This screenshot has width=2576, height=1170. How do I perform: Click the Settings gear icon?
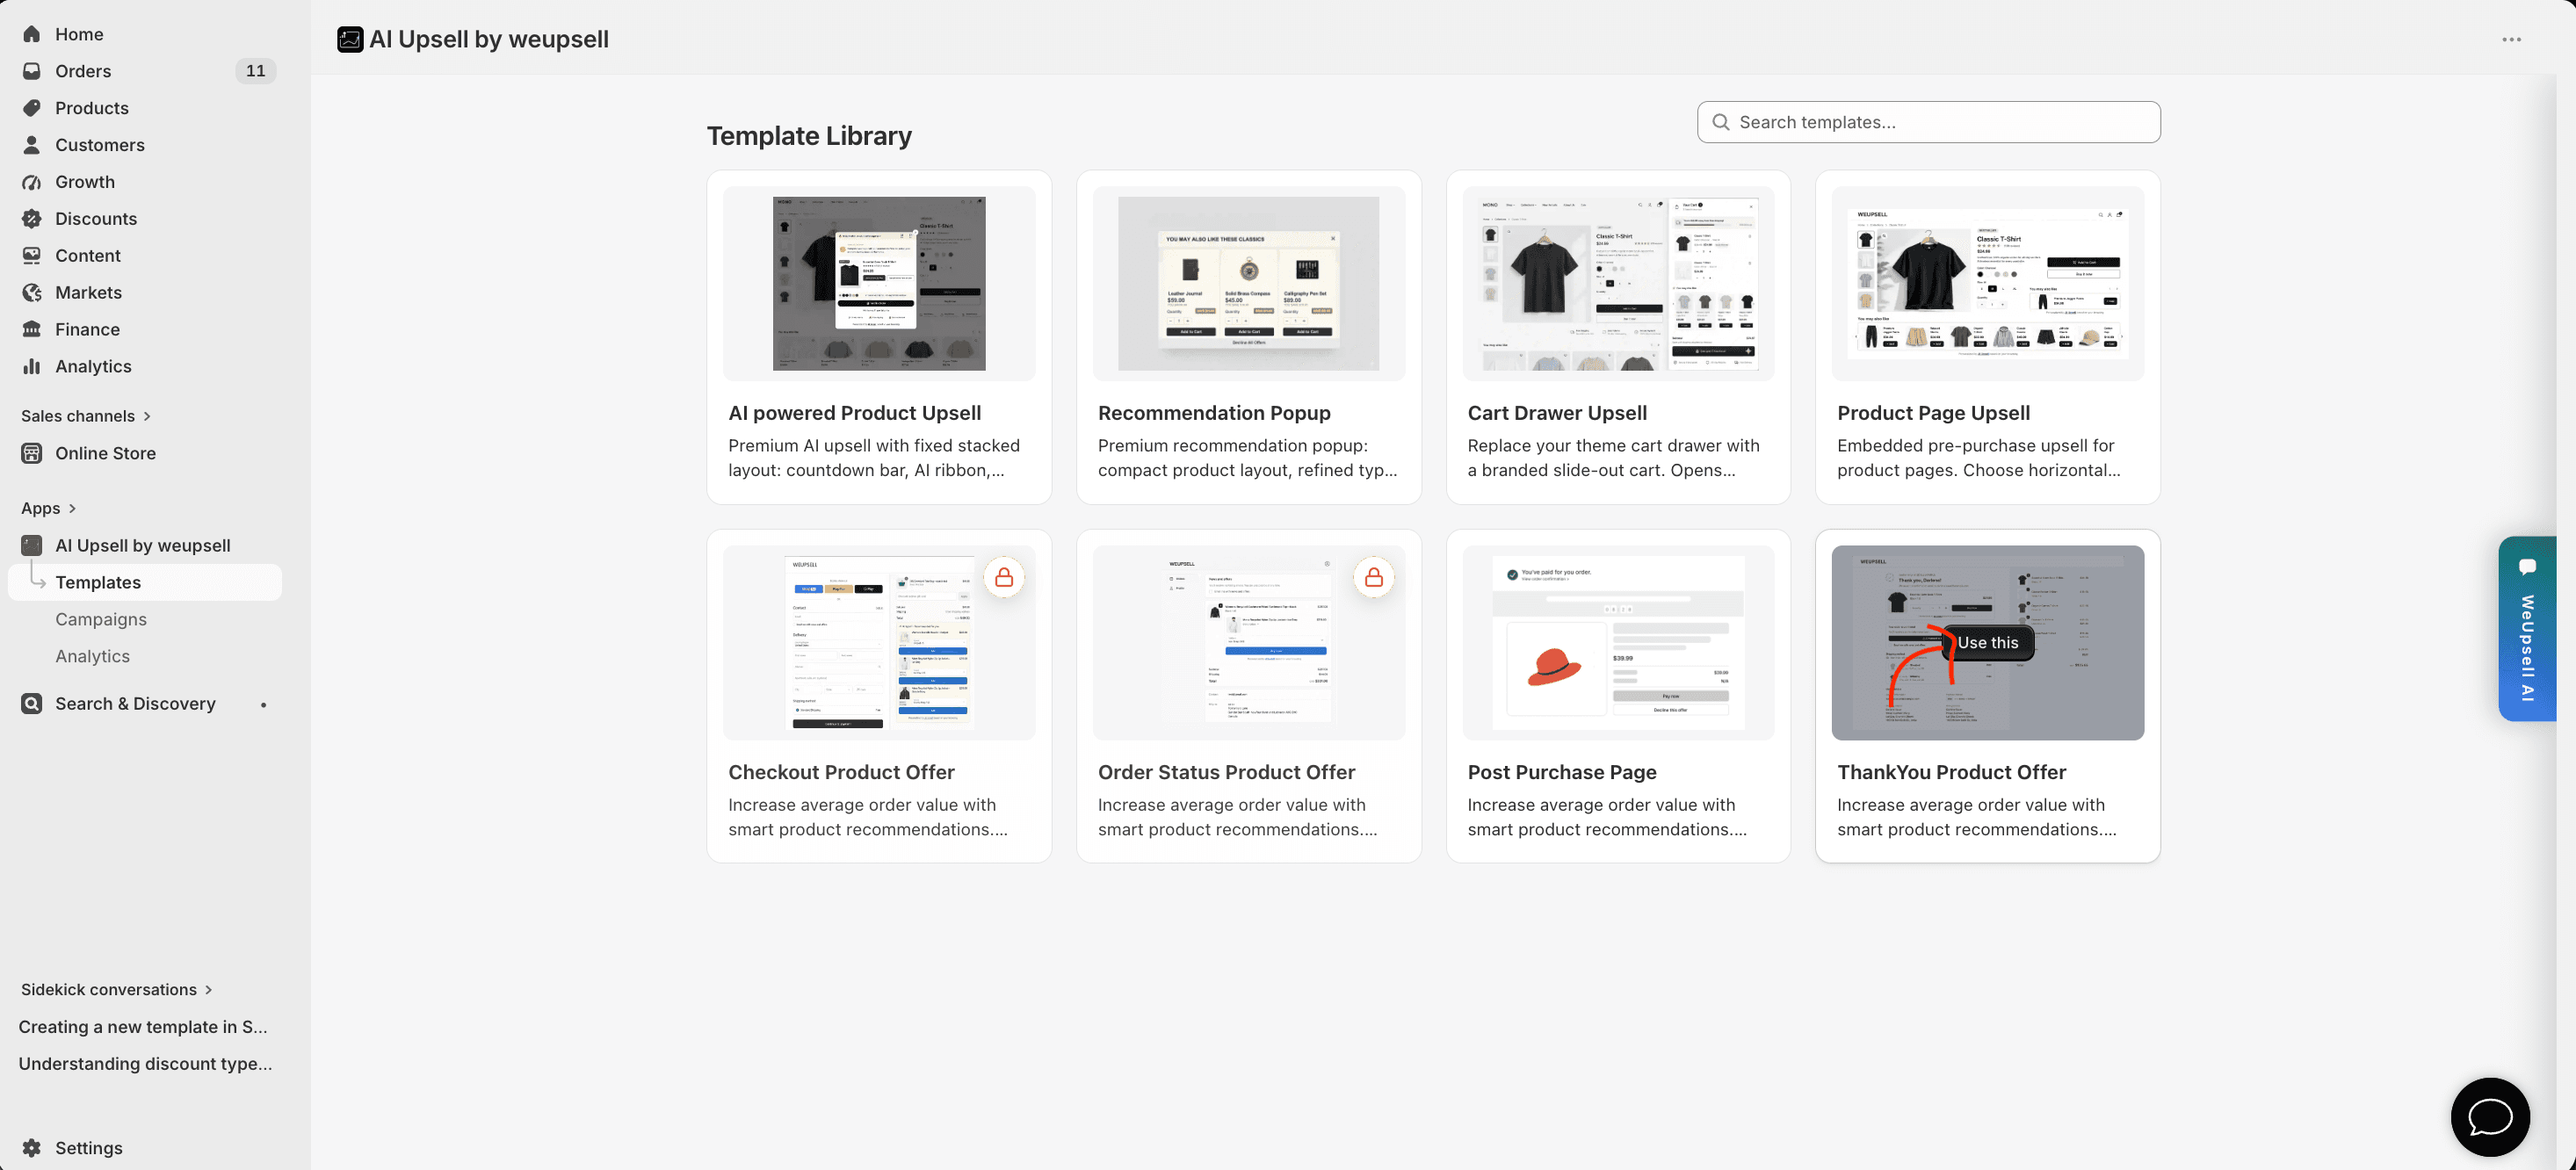pyautogui.click(x=32, y=1148)
